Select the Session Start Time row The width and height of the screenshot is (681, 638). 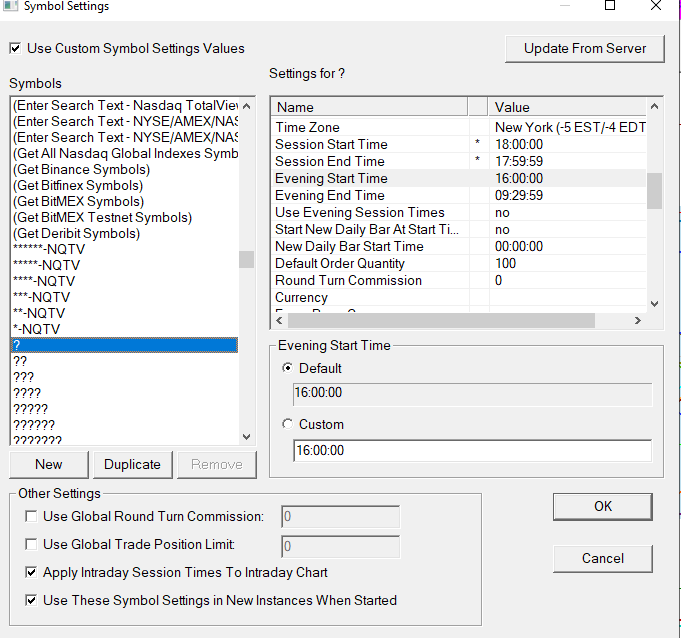click(x=459, y=144)
